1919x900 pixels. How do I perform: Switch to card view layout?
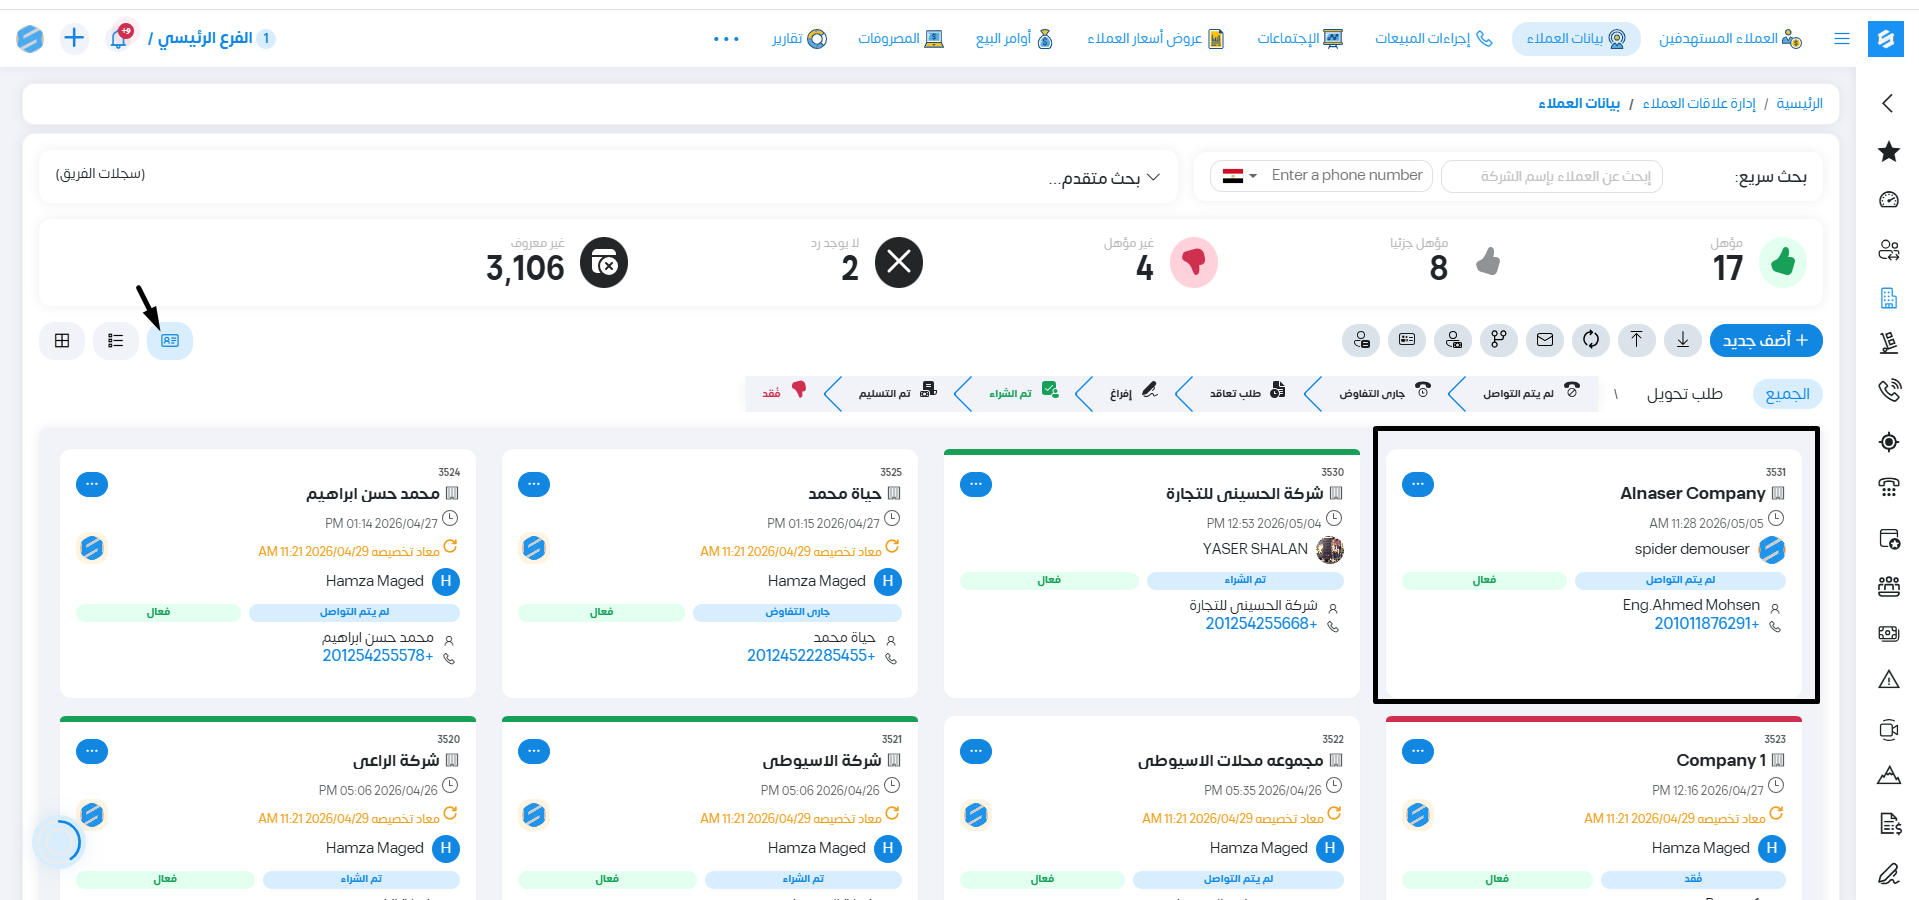click(170, 341)
